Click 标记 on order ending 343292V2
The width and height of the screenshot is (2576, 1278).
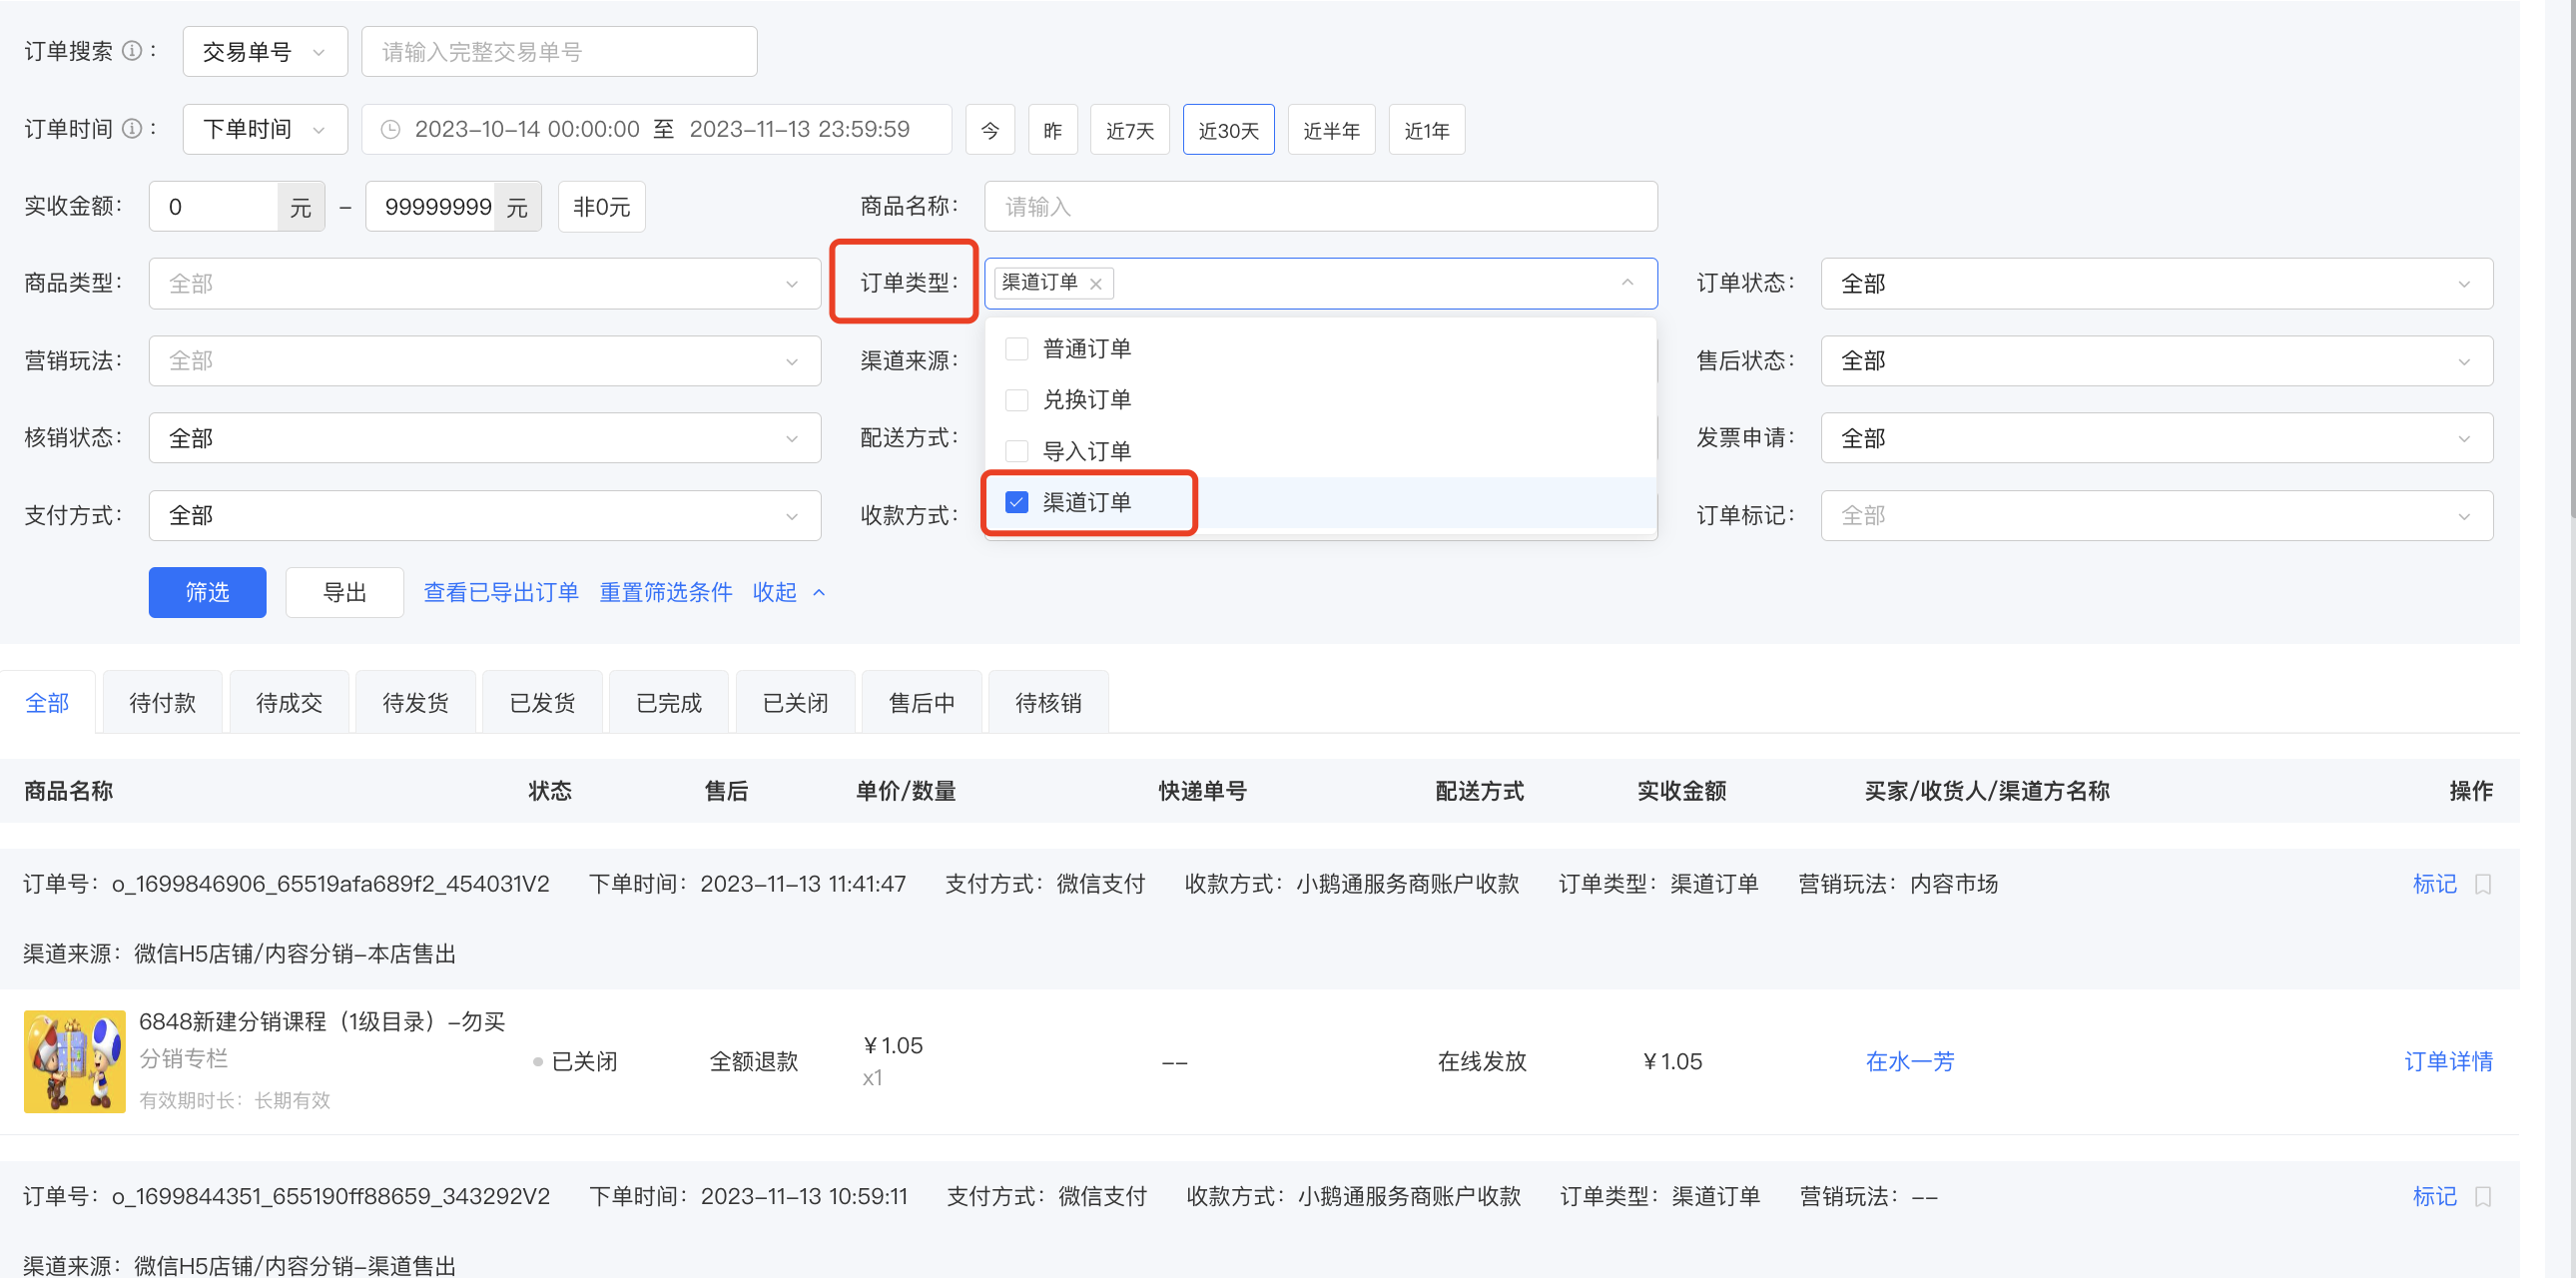2434,1196
